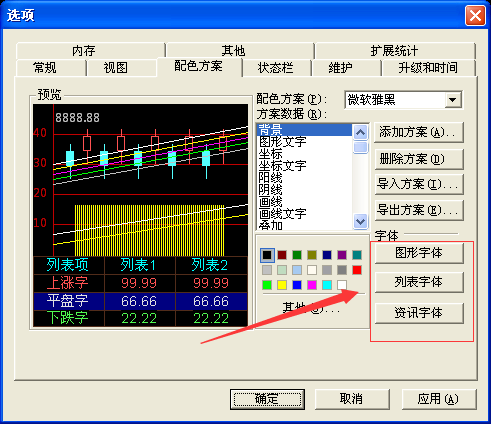Open the 配色方案 combo box showing 微软雅黑
This screenshot has height=424, width=491.
pyautogui.click(x=403, y=100)
